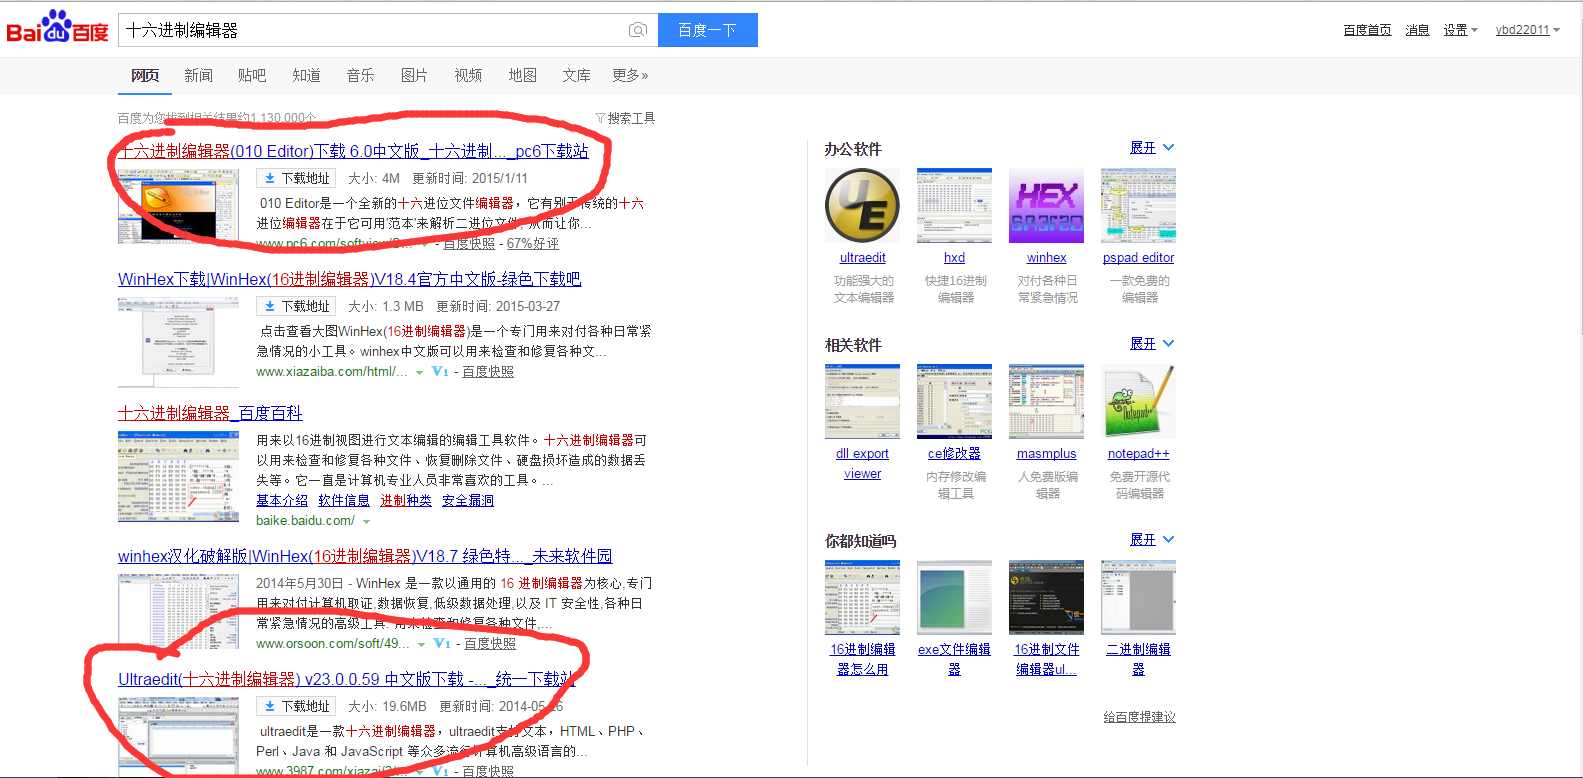Click ultraedit UE logo icon
The width and height of the screenshot is (1583, 778).
point(862,205)
